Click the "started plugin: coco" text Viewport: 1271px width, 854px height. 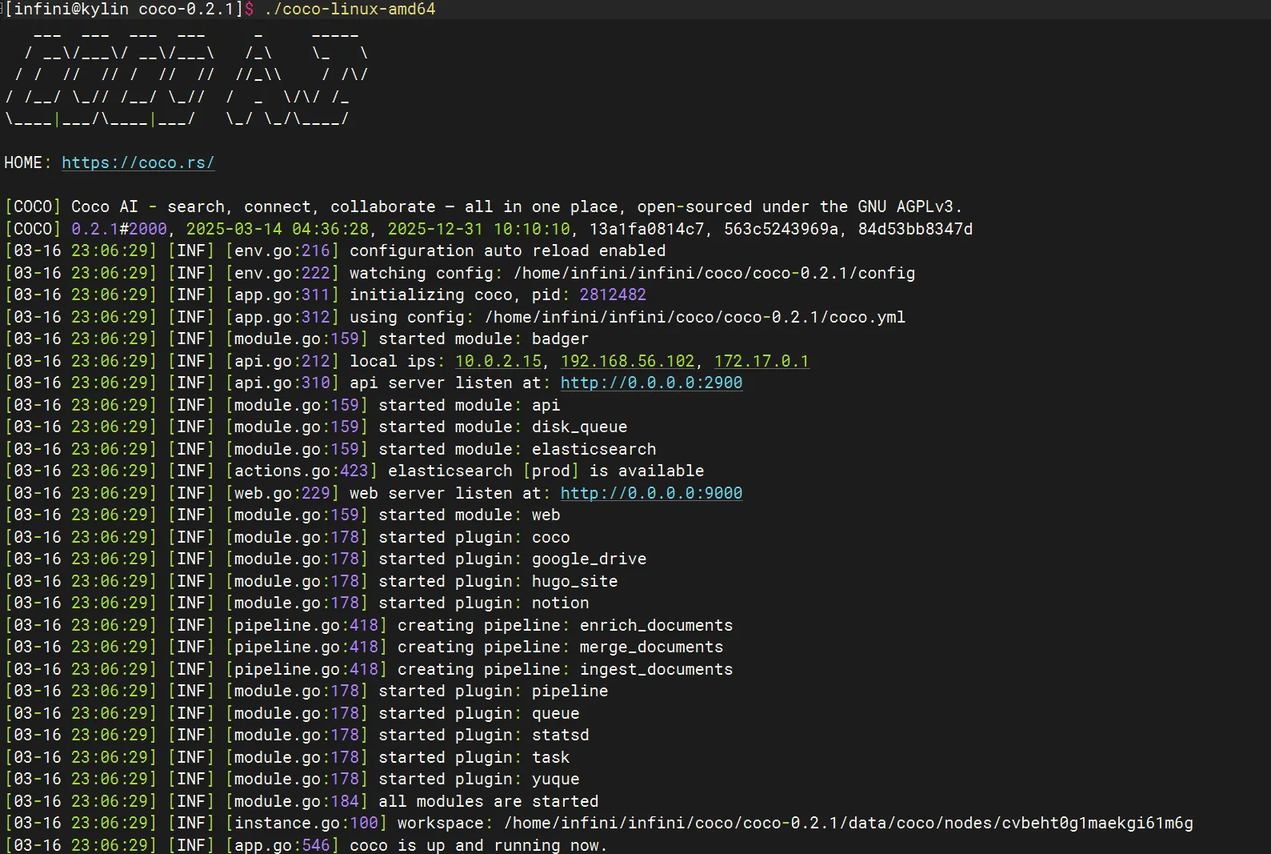tap(474, 537)
